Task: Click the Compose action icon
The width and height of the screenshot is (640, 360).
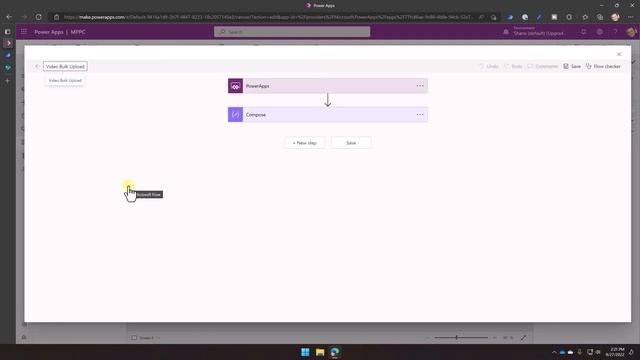Action: coord(235,115)
